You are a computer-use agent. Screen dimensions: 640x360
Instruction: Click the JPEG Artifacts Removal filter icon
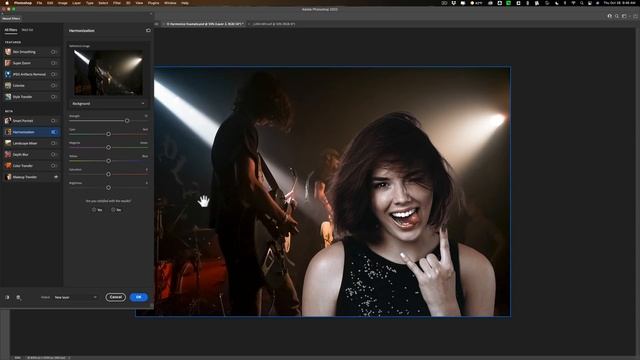click(x=8, y=74)
